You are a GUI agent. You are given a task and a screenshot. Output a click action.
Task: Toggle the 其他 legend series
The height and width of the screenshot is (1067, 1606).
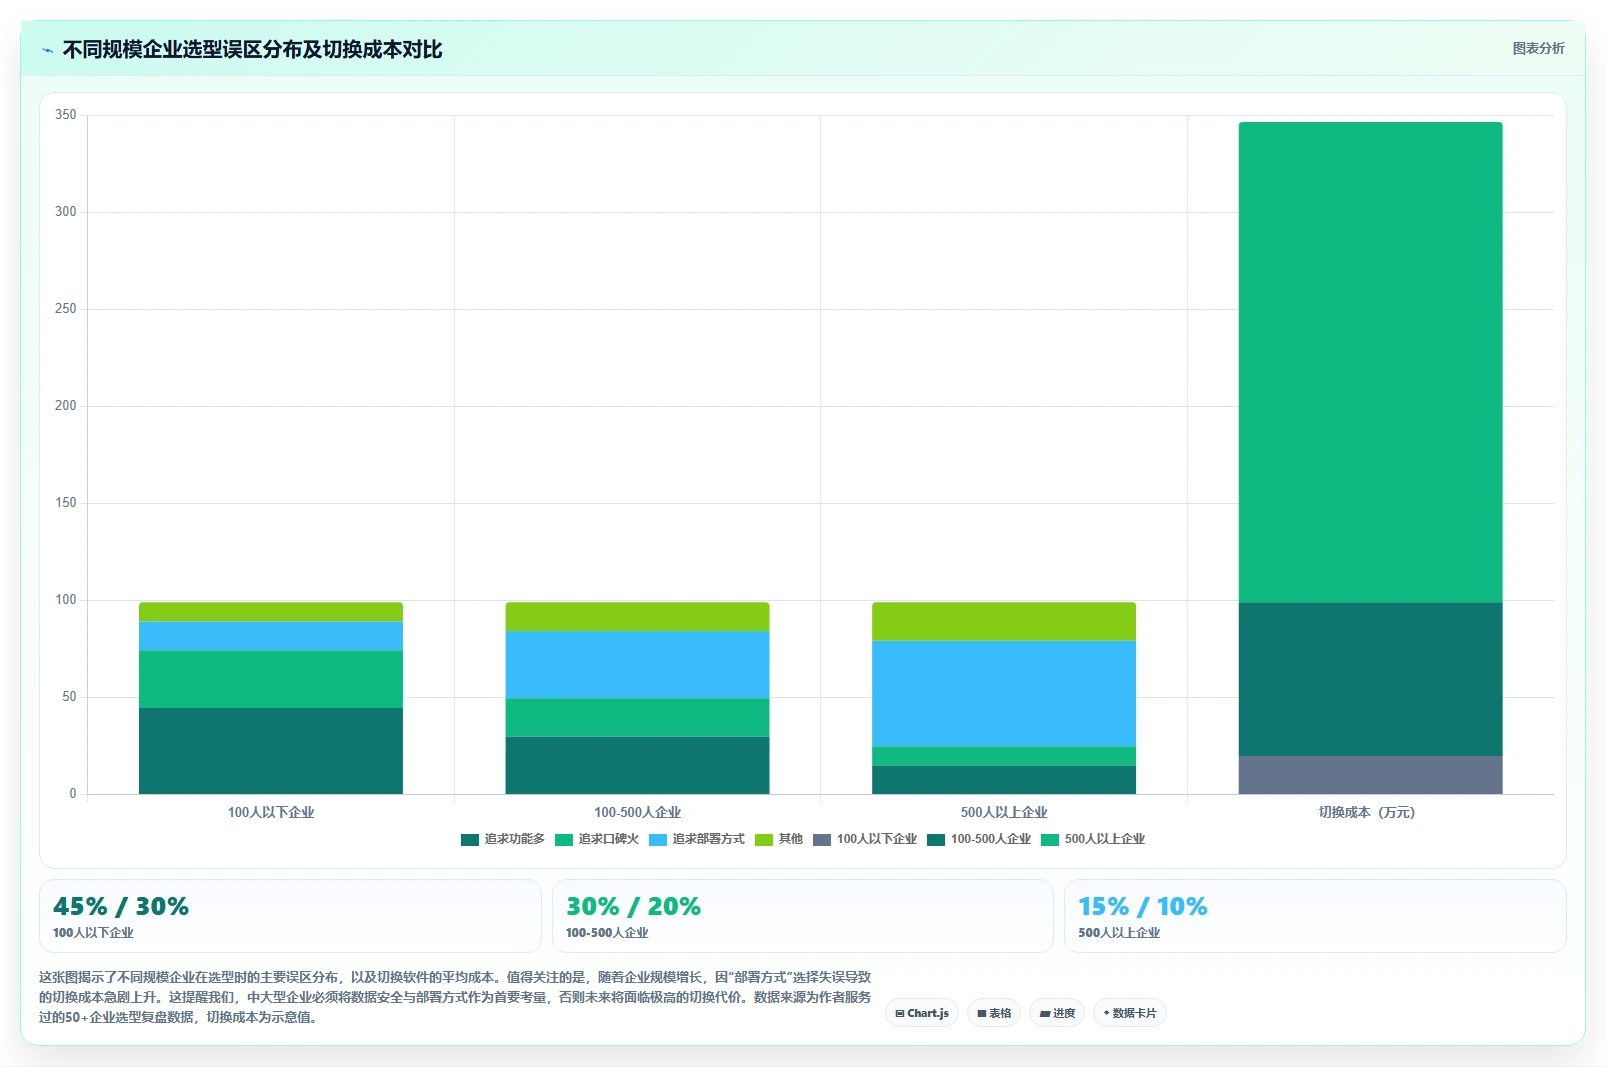(x=779, y=839)
